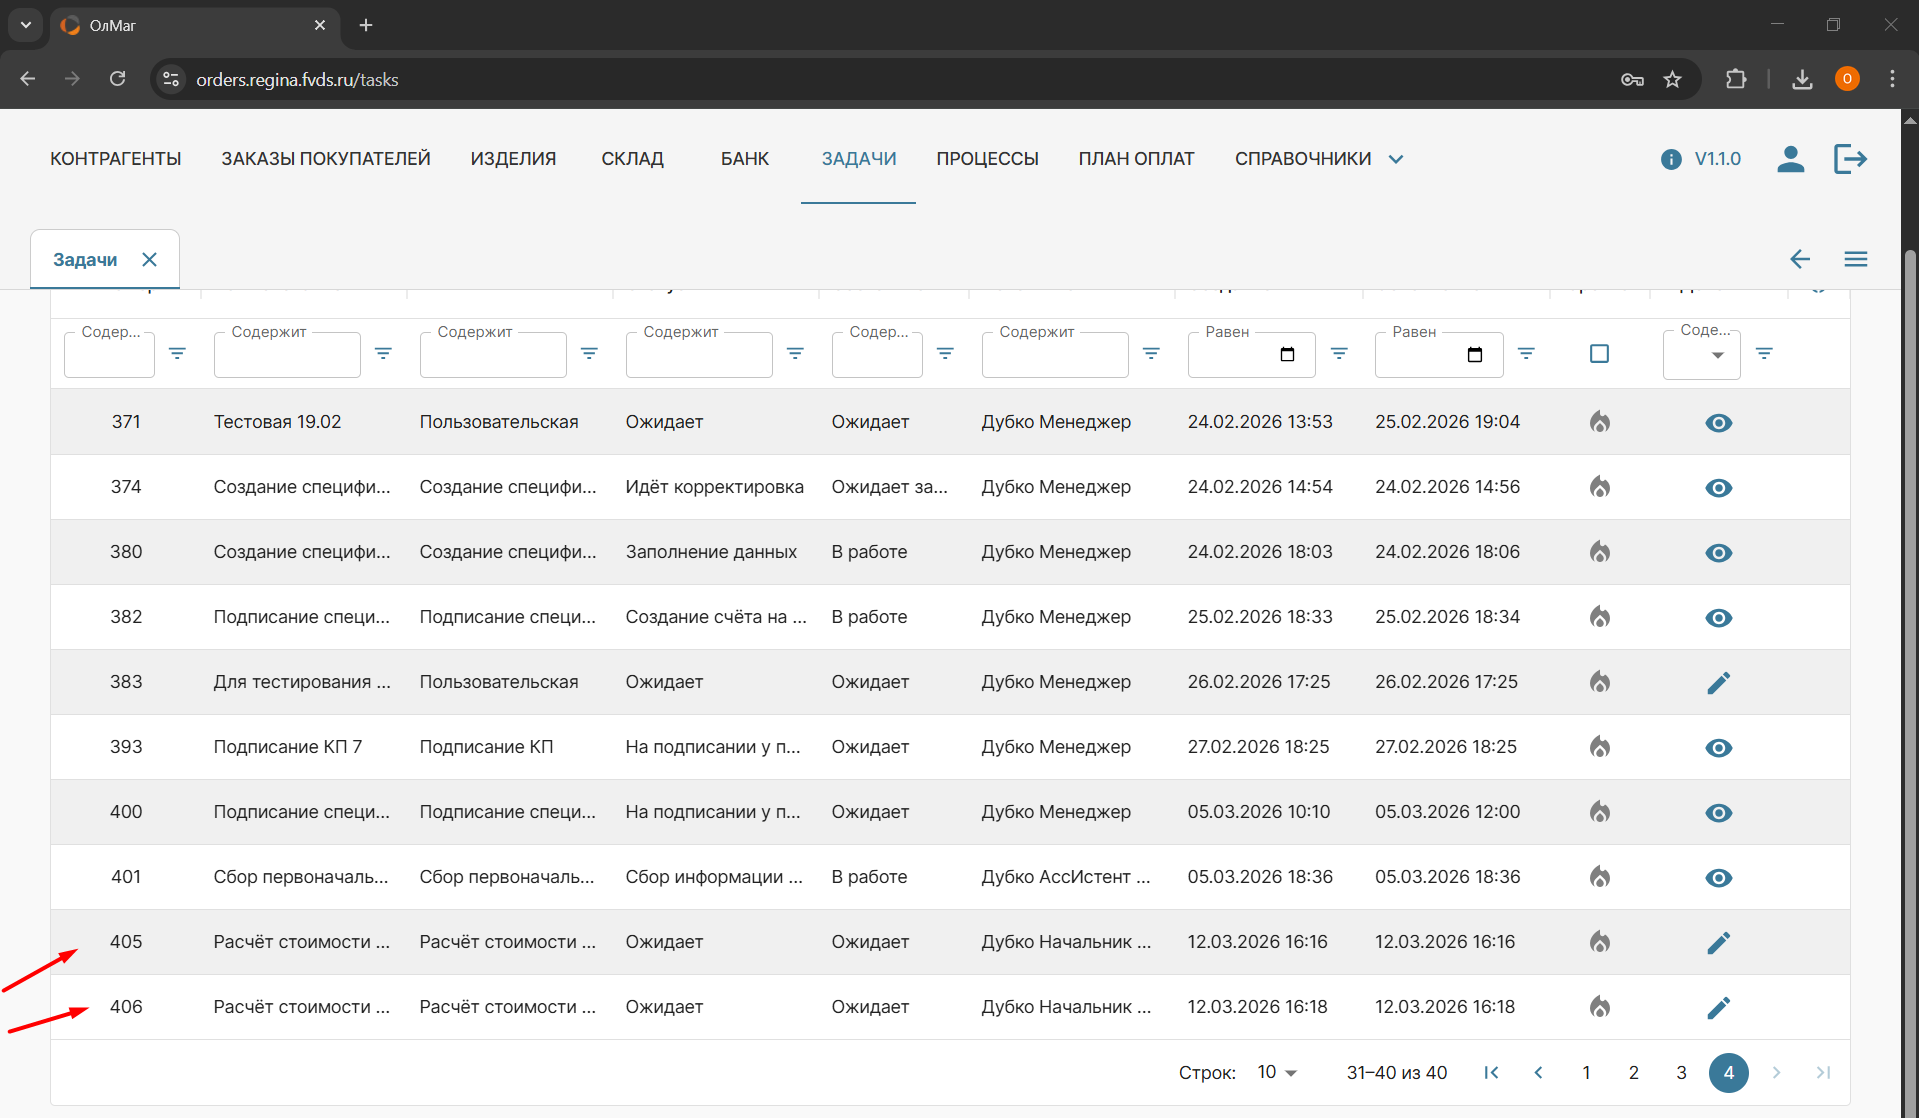Open the hamburger menu icon at right
The image size is (1919, 1118).
[x=1855, y=260]
